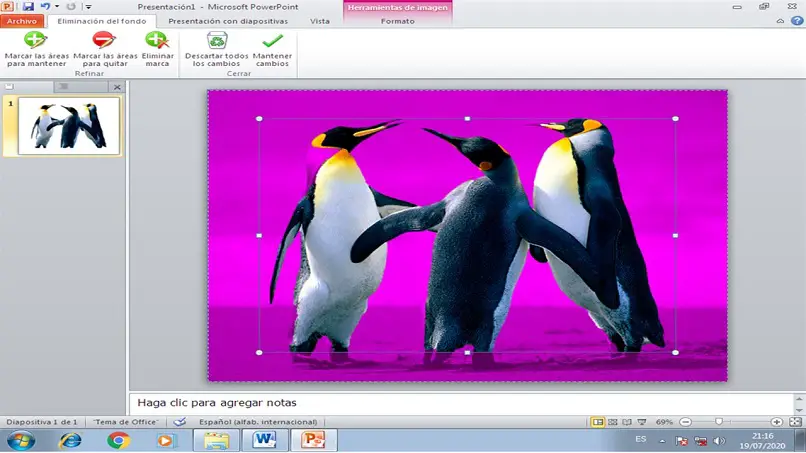Switch to Slide Sorter view
Screen dimensions: 806x453
613,422
